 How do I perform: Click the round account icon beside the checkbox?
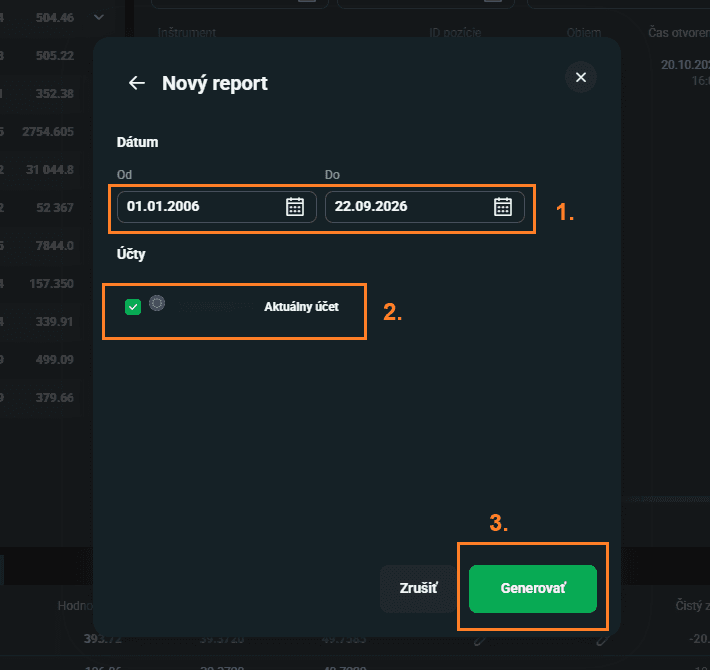coord(157,303)
